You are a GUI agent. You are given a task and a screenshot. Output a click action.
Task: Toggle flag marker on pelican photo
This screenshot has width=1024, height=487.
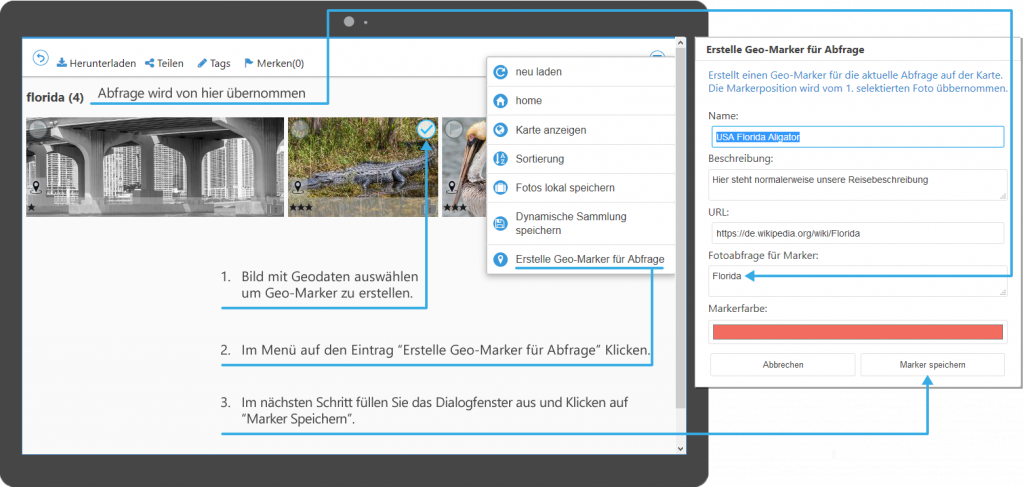click(453, 128)
